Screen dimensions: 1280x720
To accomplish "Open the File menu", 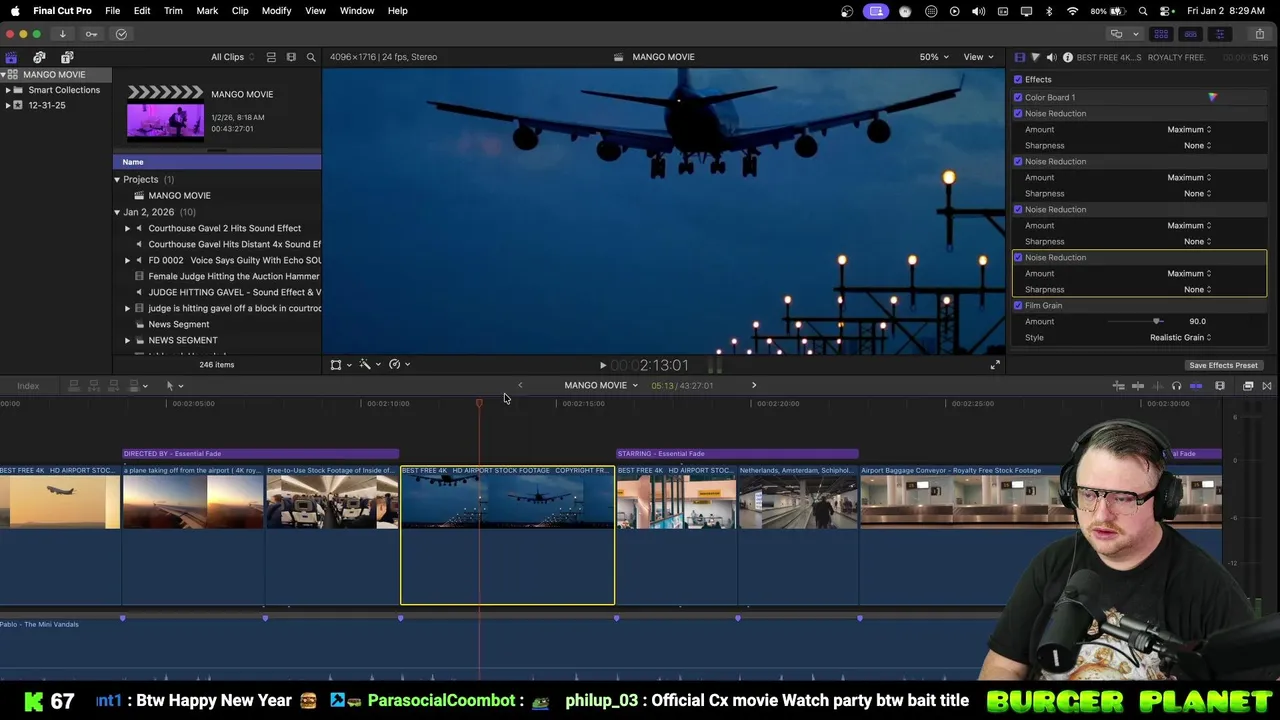I will coord(113,11).
